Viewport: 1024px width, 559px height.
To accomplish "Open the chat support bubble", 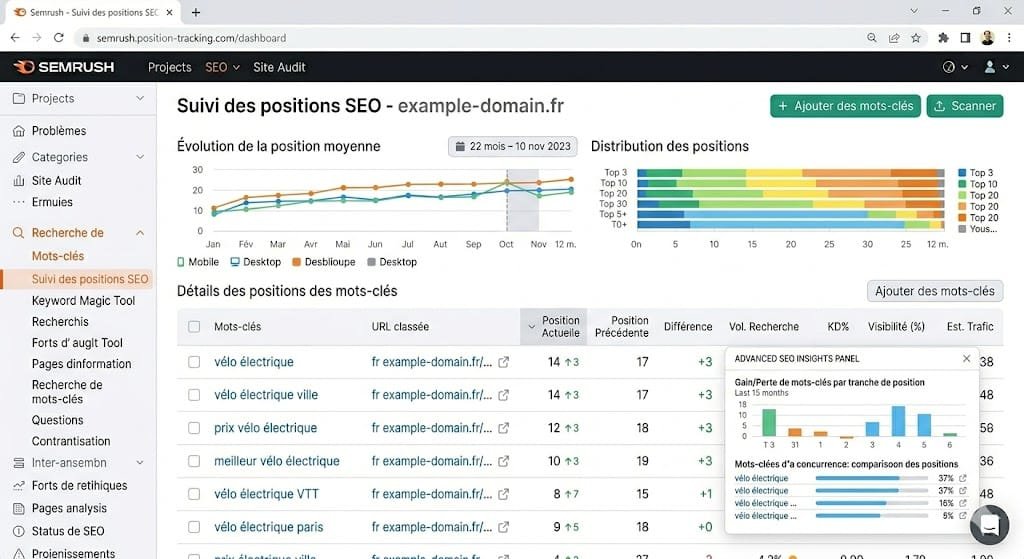I will tap(989, 524).
